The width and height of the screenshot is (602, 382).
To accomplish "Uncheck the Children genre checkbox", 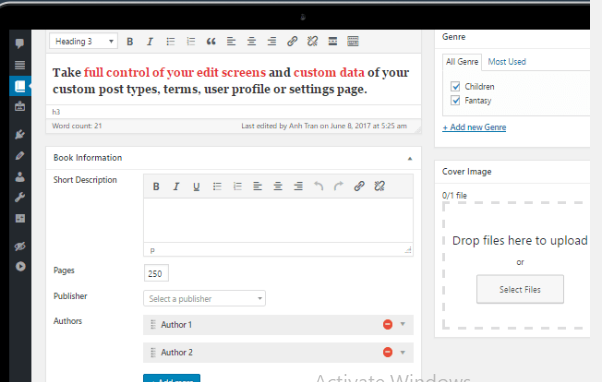I will [455, 86].
